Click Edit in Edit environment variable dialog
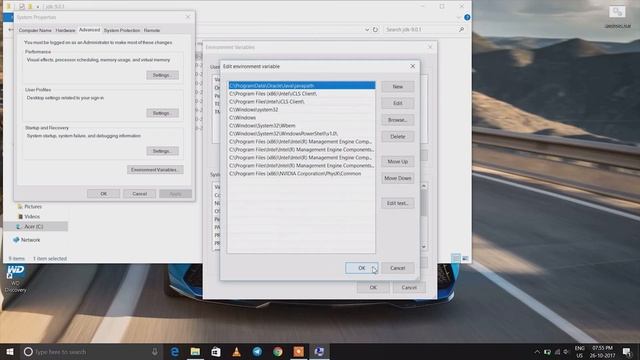Screen dimensions: 640x360 [x=398, y=103]
